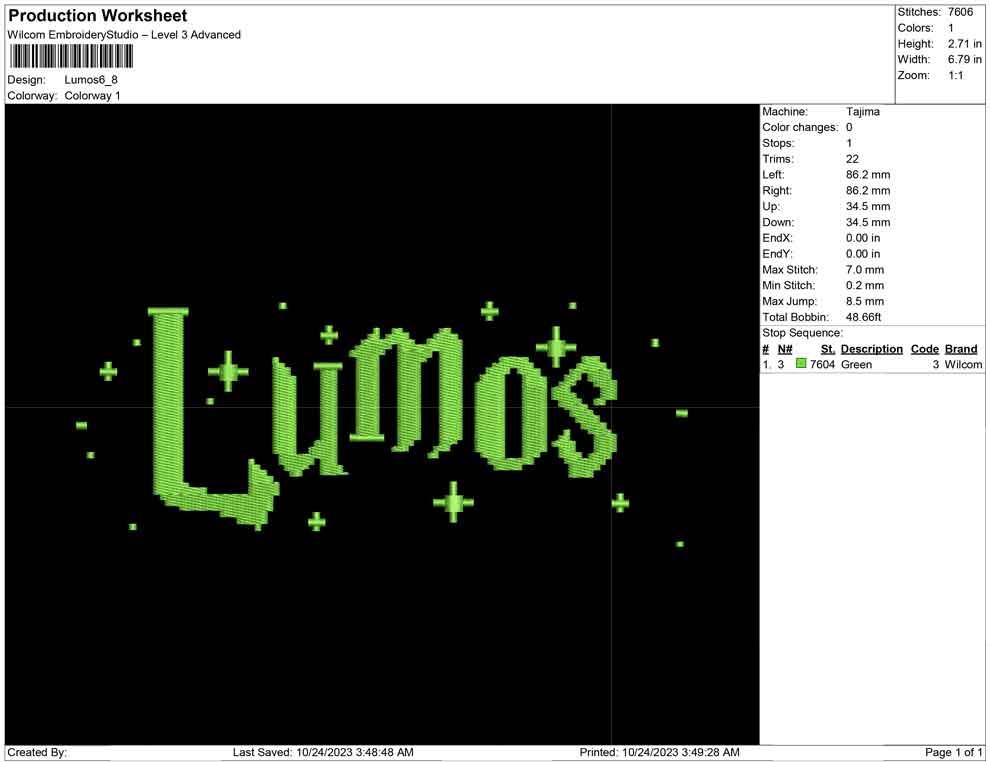This screenshot has height=762, width=990.
Task: Click the green thread color swatch
Action: tap(801, 364)
